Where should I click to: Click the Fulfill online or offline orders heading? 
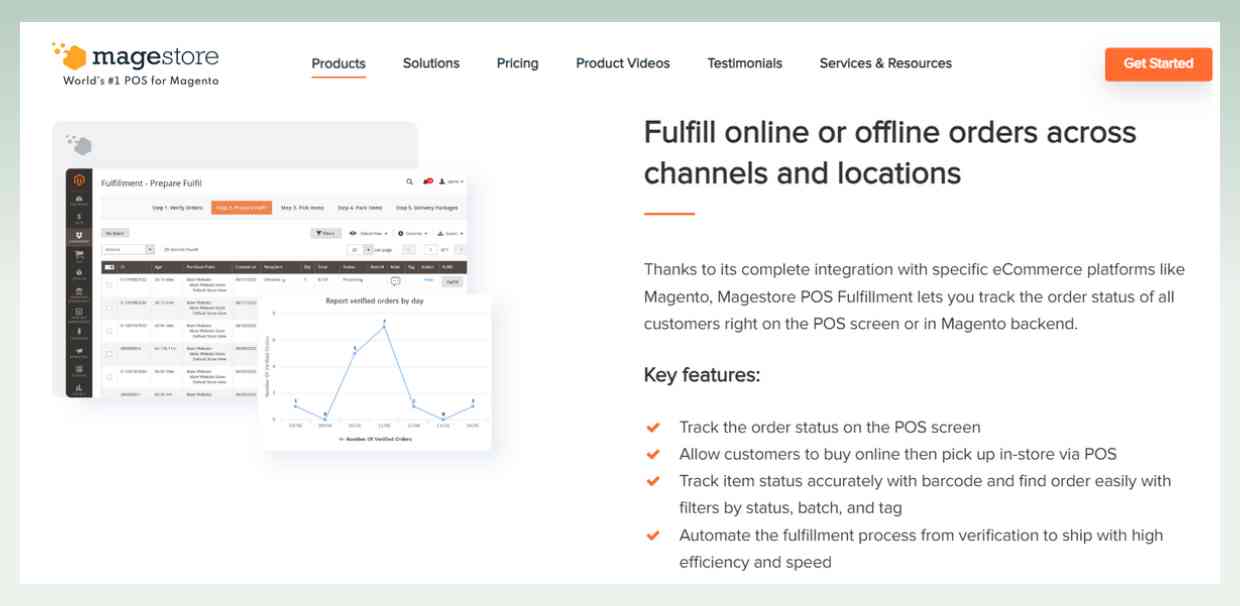(890, 152)
